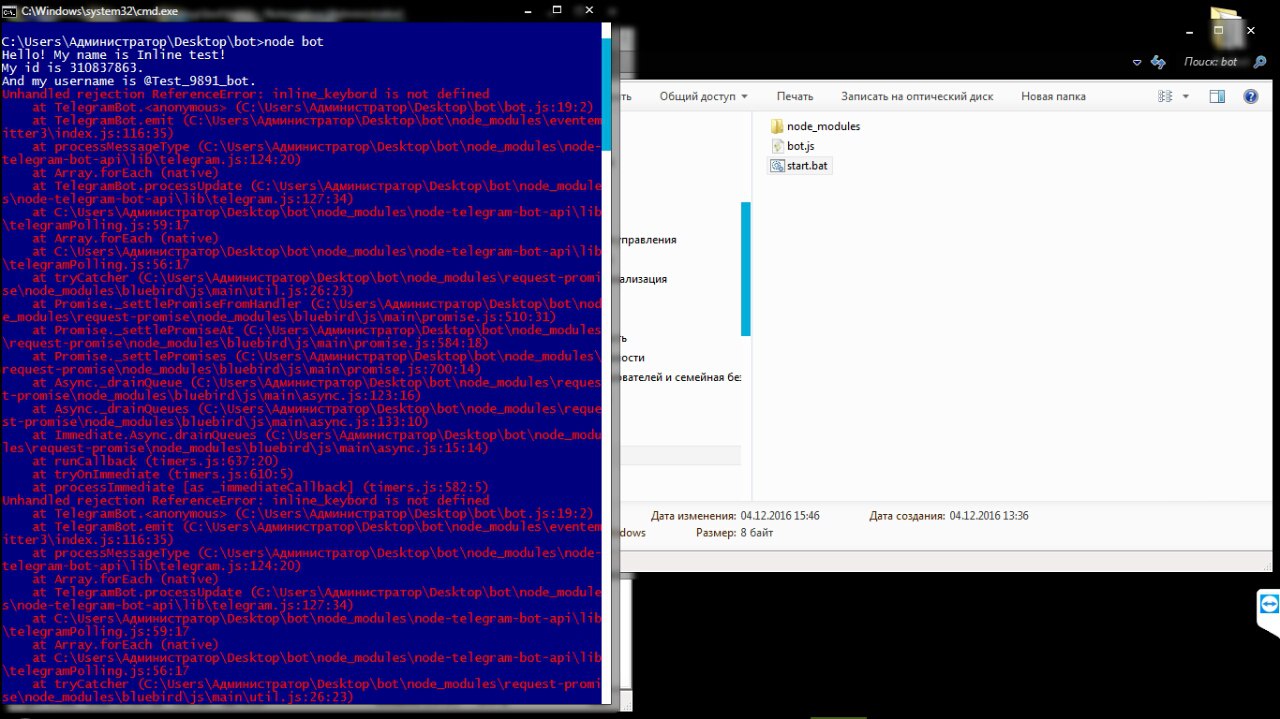Select the bot.js file in Explorer

792,146
